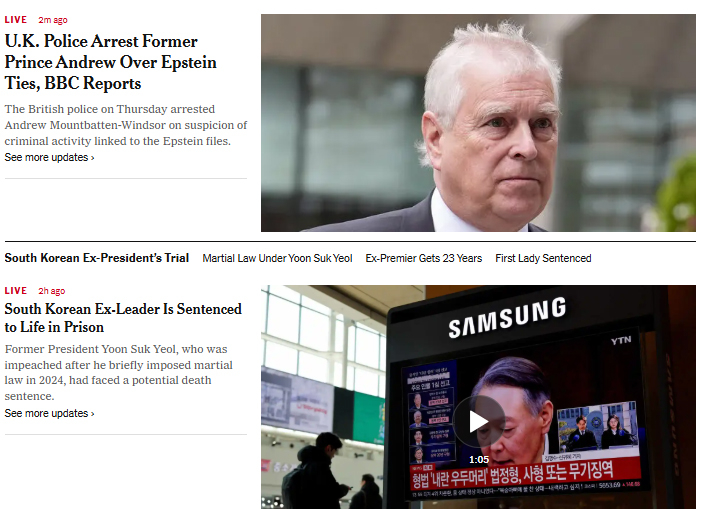Click See more updates under Epstein story
Viewport: 704px width, 509px height.
[x=49, y=158]
